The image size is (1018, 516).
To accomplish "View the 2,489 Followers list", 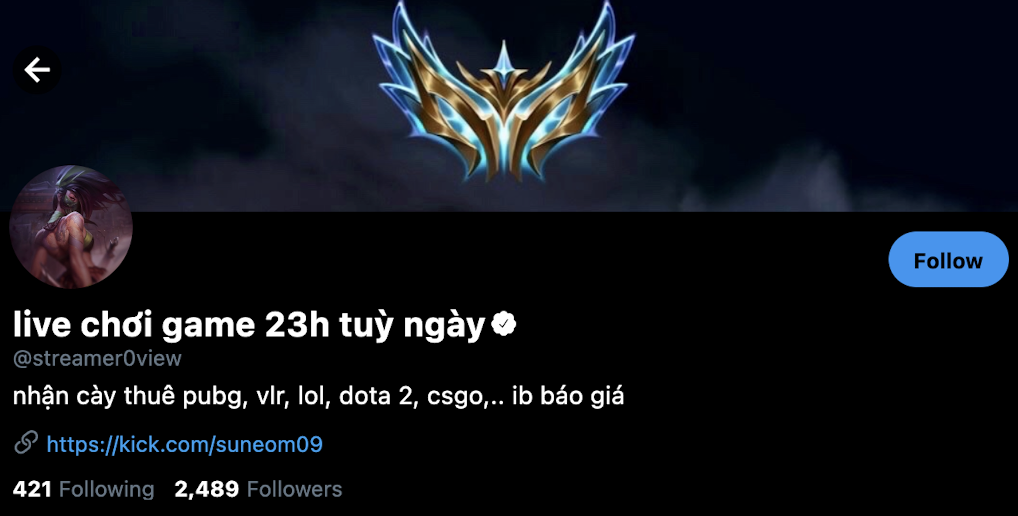I will (258, 489).
